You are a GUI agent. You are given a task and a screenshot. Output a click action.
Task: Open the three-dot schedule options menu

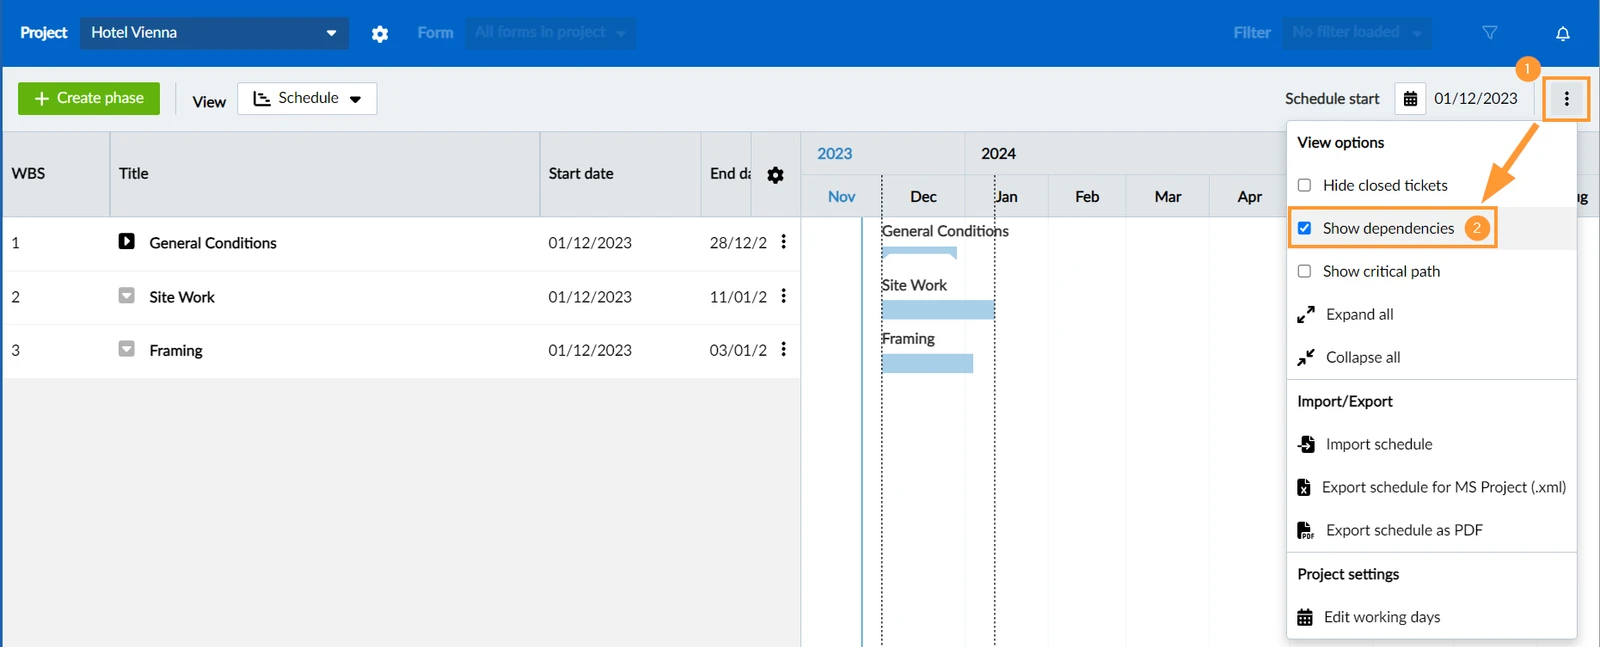[1566, 98]
